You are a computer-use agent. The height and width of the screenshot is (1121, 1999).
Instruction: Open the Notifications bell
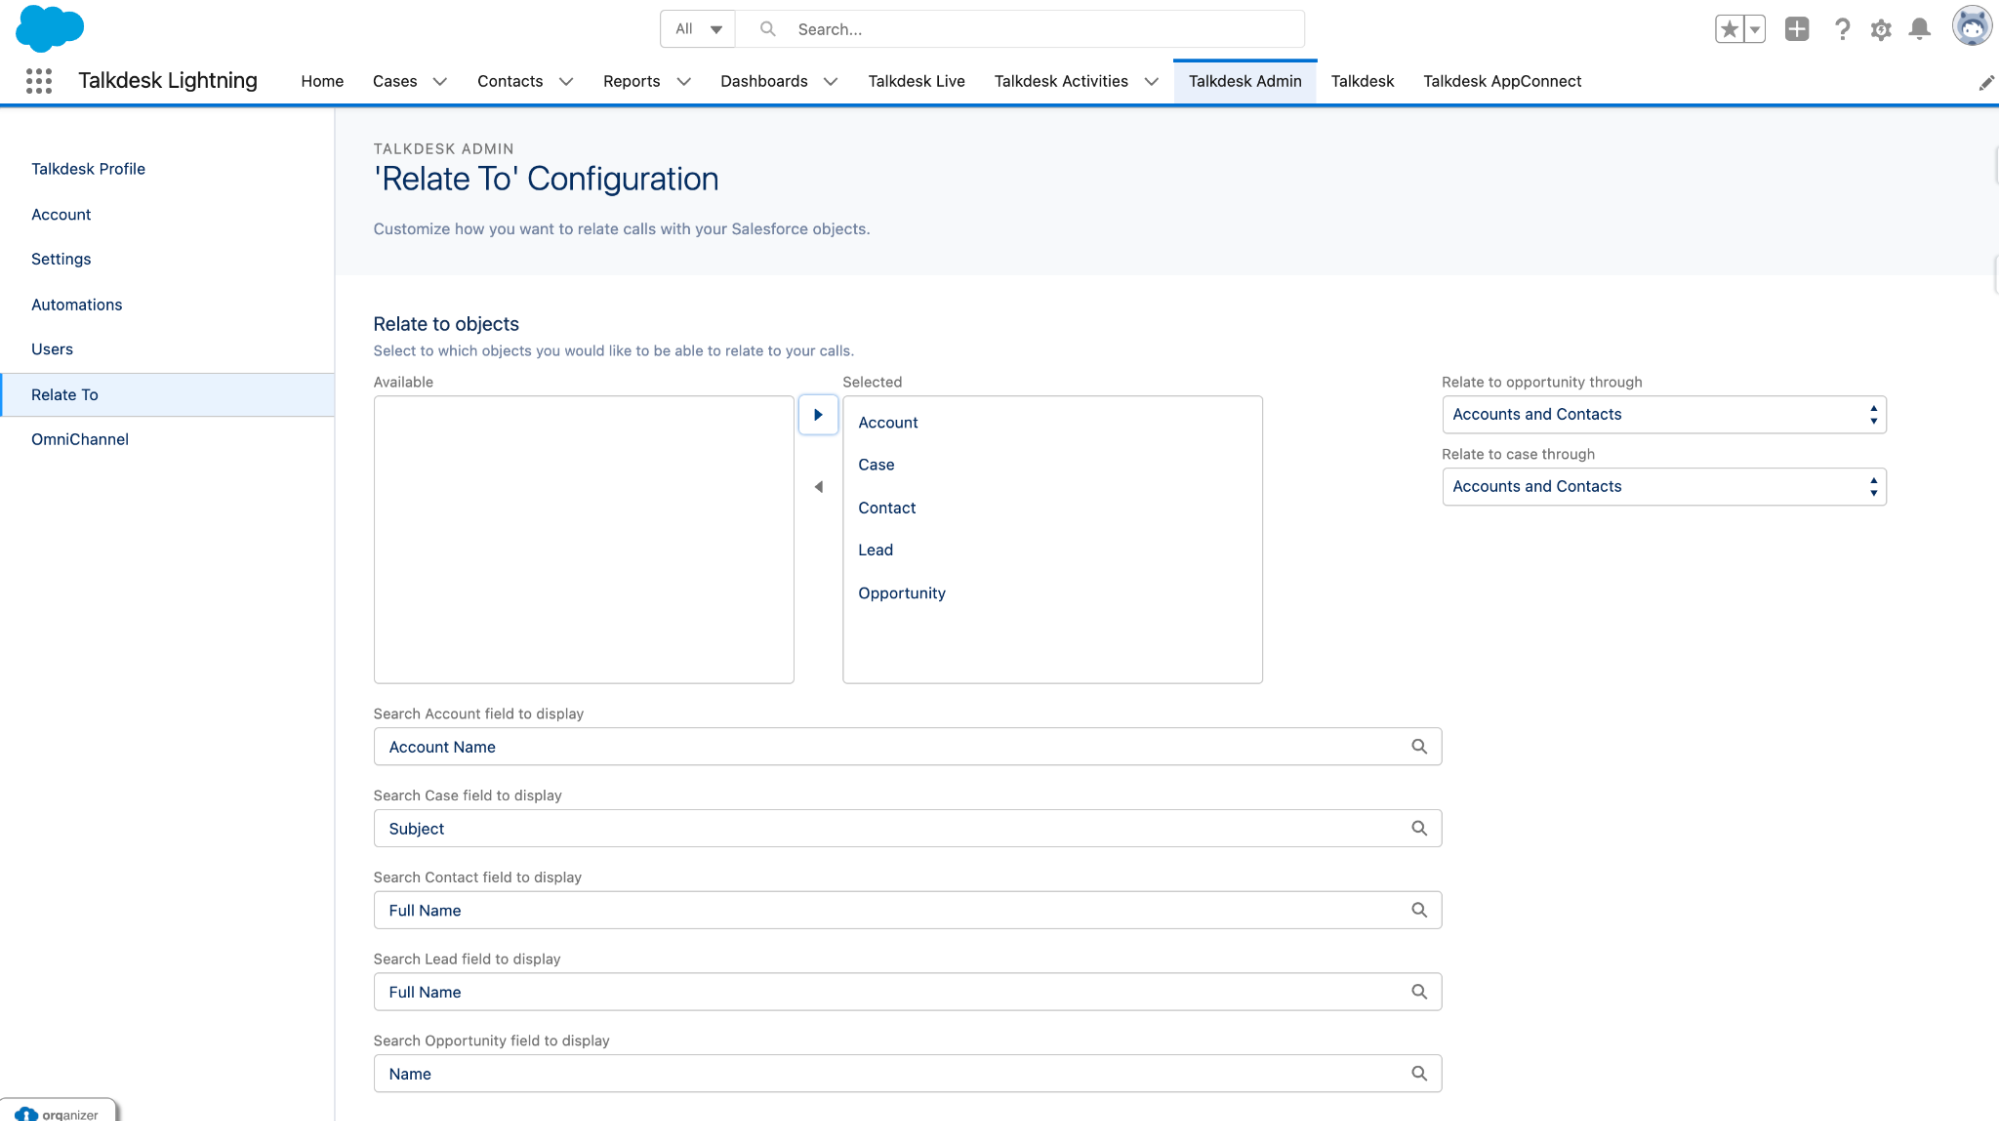coord(1919,29)
